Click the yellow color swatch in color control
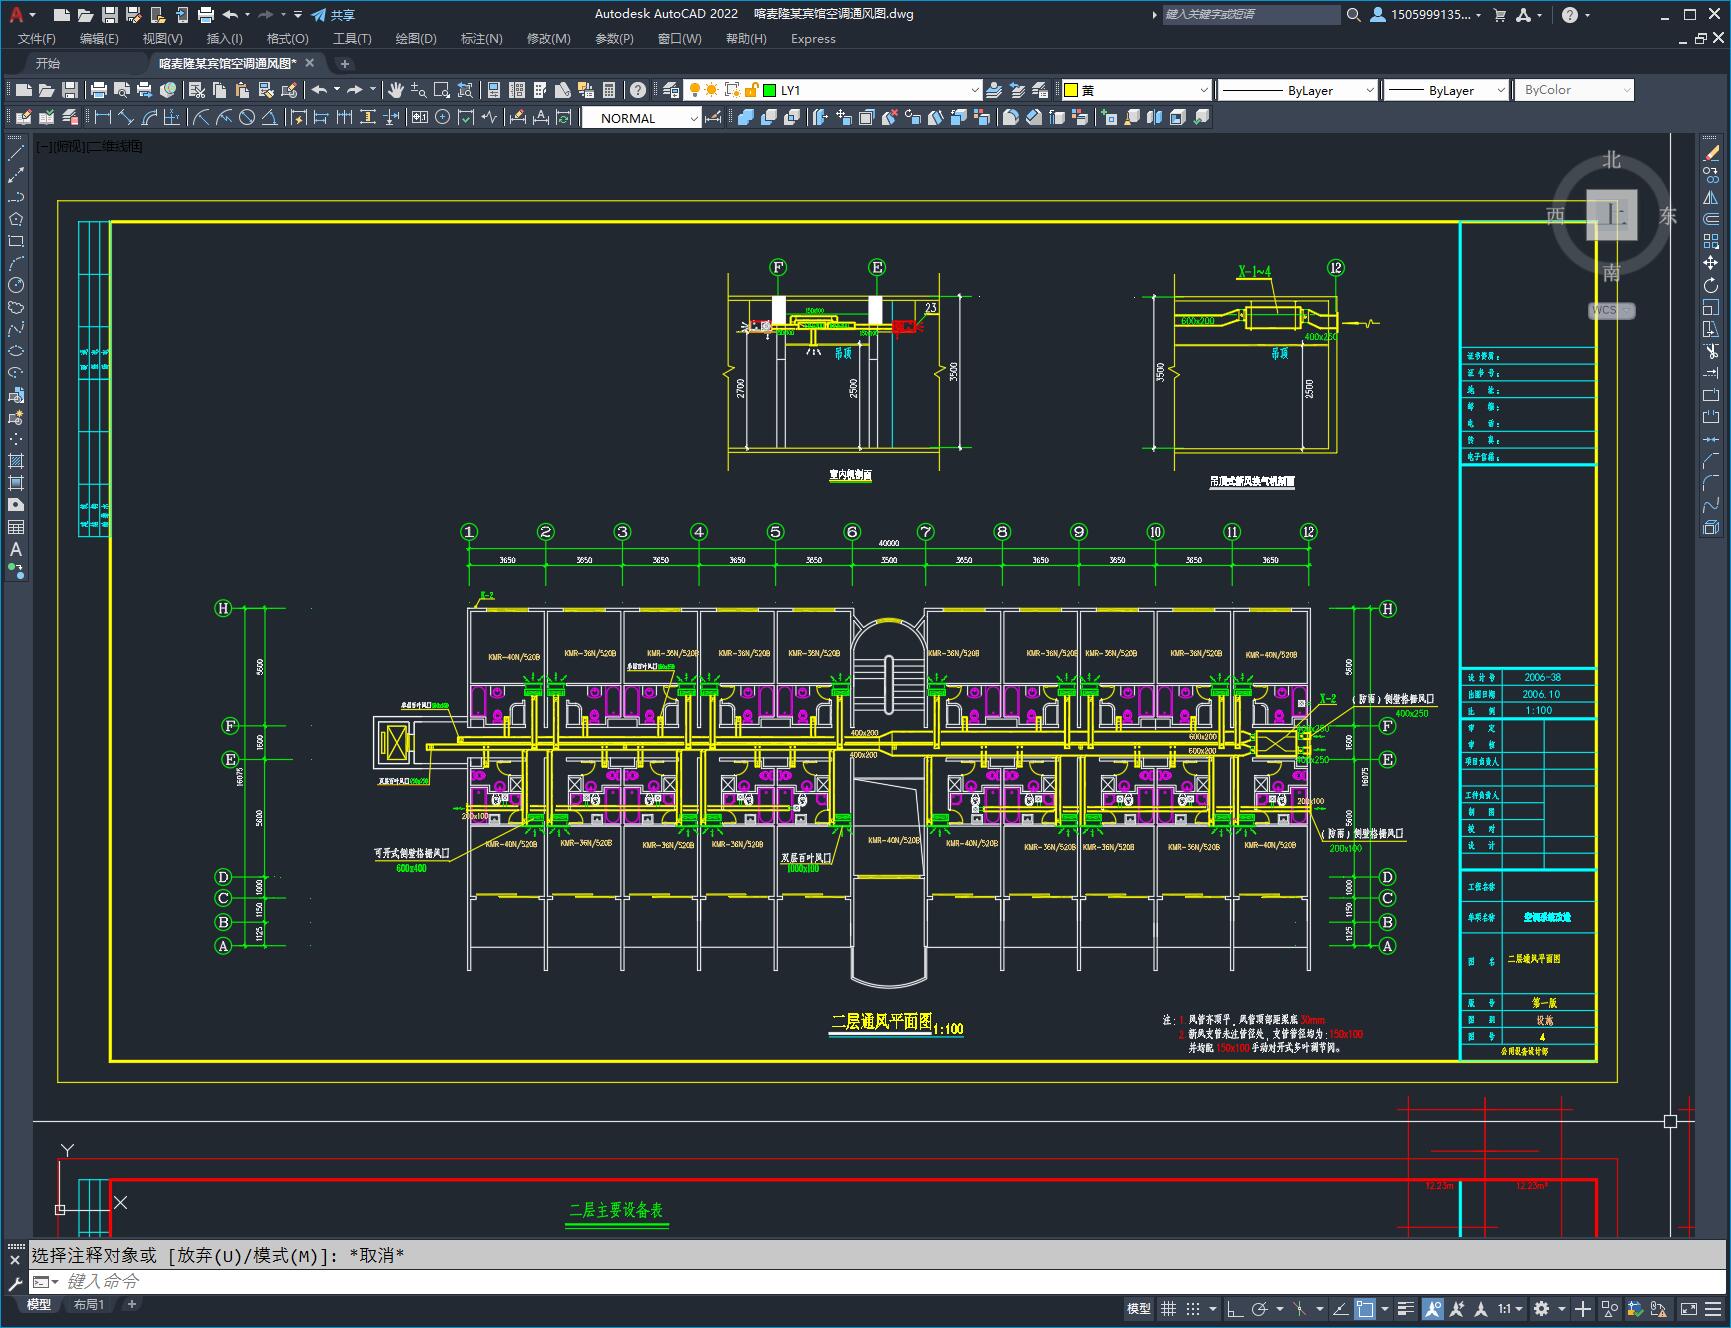 click(1070, 90)
